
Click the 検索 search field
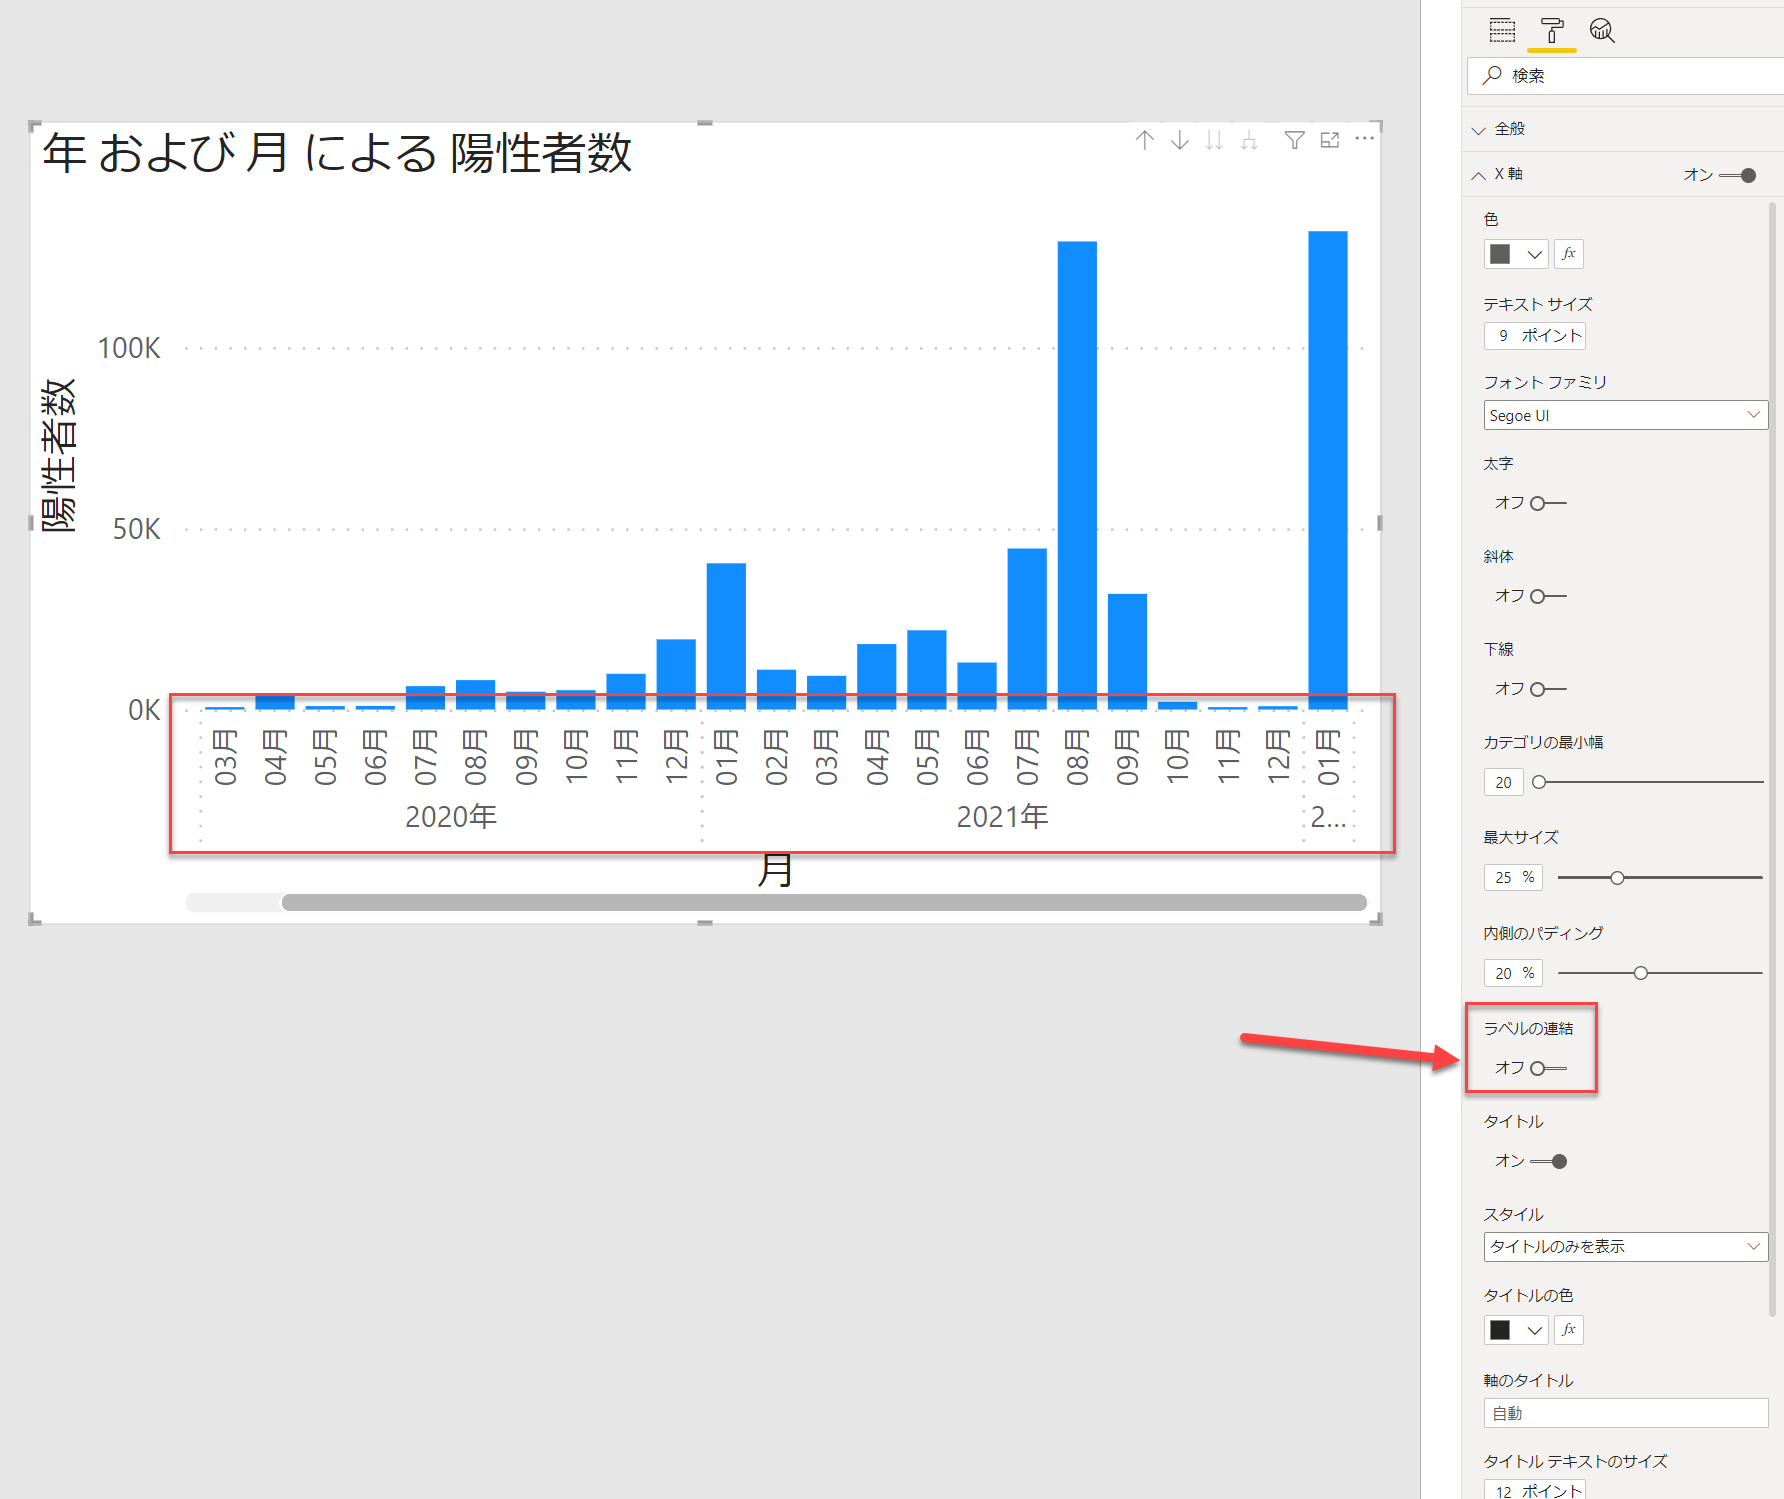point(1626,75)
